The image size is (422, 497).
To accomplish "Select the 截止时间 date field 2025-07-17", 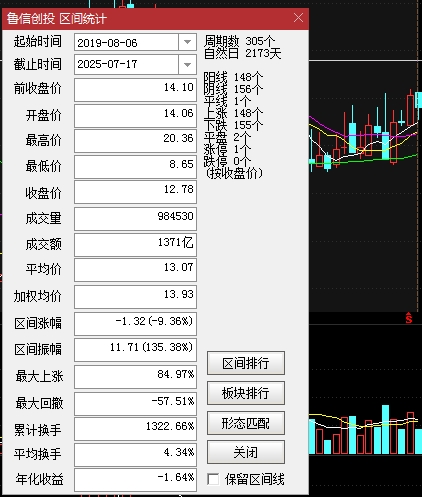I will 126,64.
